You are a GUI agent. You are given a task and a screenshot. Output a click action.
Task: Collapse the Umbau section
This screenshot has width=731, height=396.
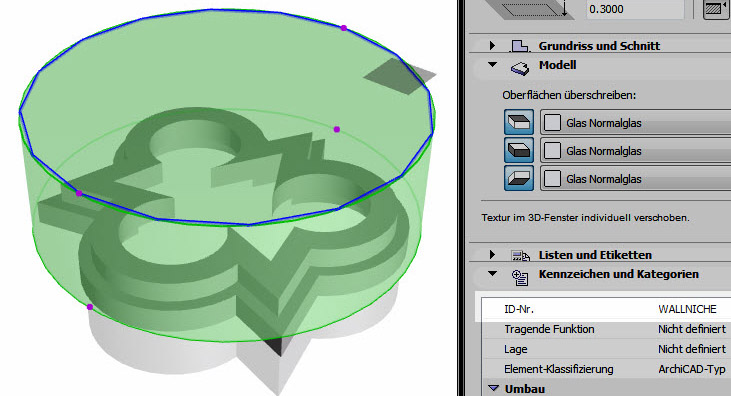click(x=493, y=388)
